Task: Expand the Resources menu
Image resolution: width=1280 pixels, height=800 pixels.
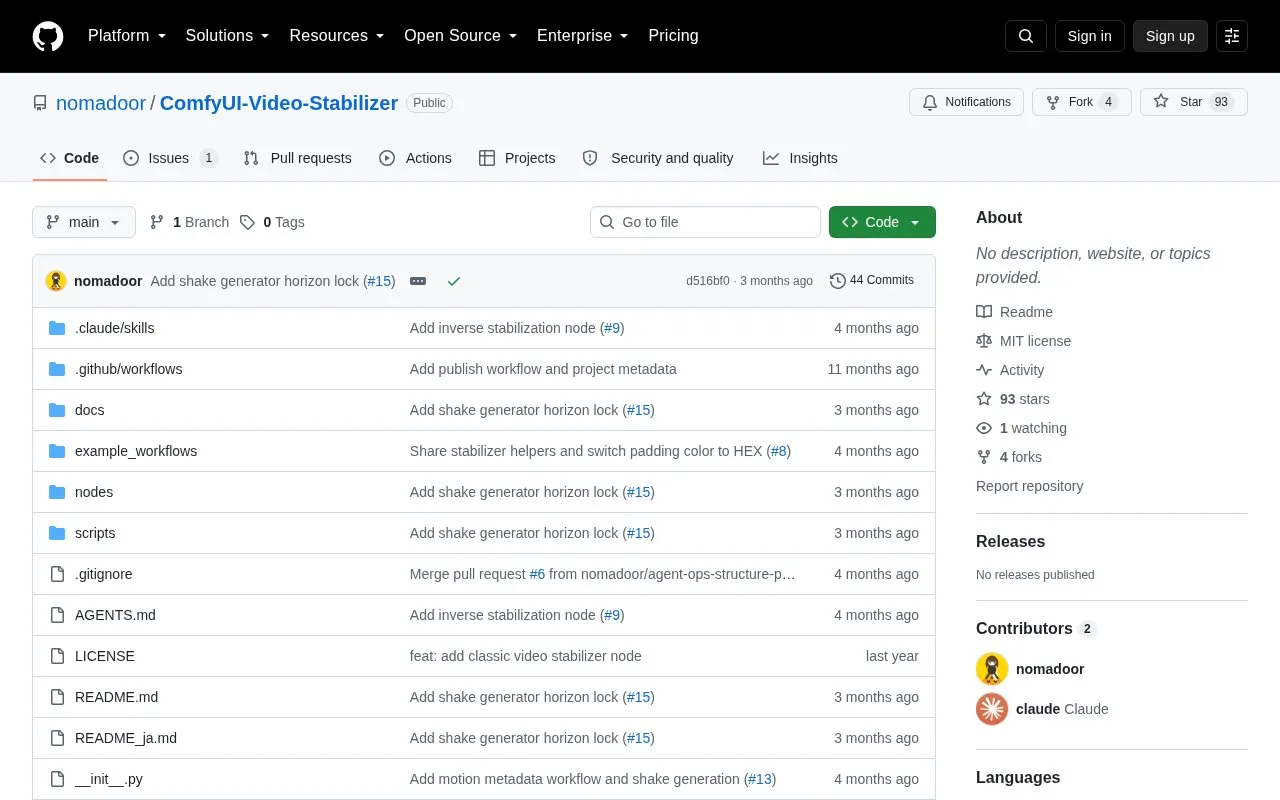Action: pos(337,36)
